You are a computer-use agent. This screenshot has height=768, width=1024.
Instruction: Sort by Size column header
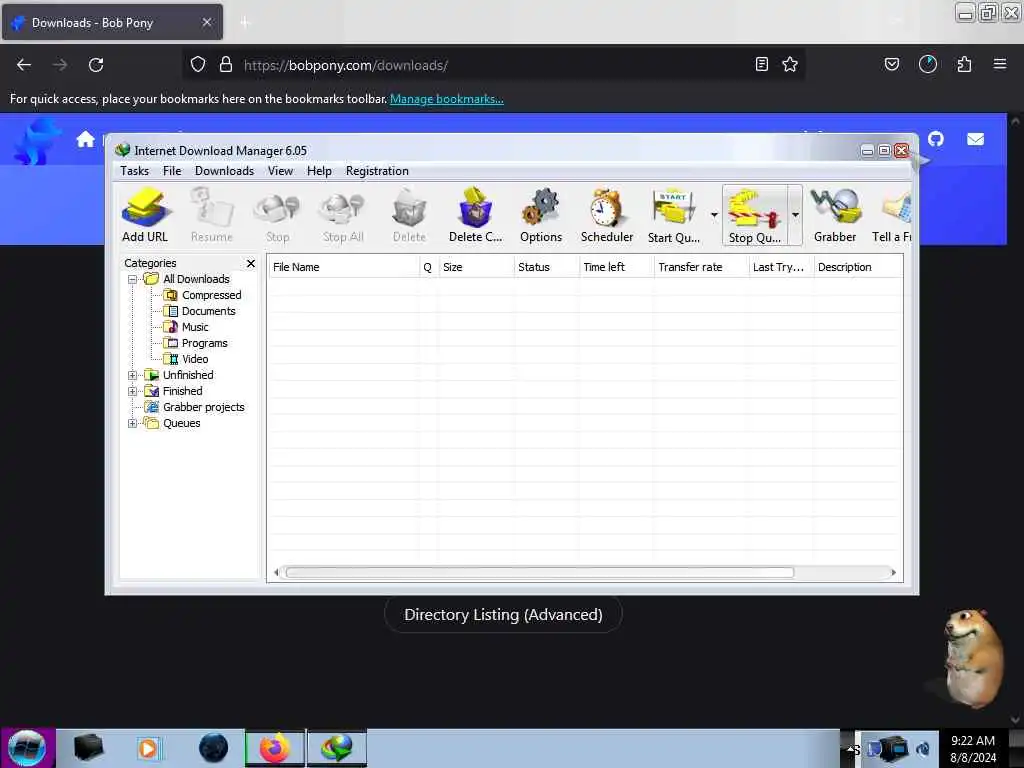(x=476, y=267)
